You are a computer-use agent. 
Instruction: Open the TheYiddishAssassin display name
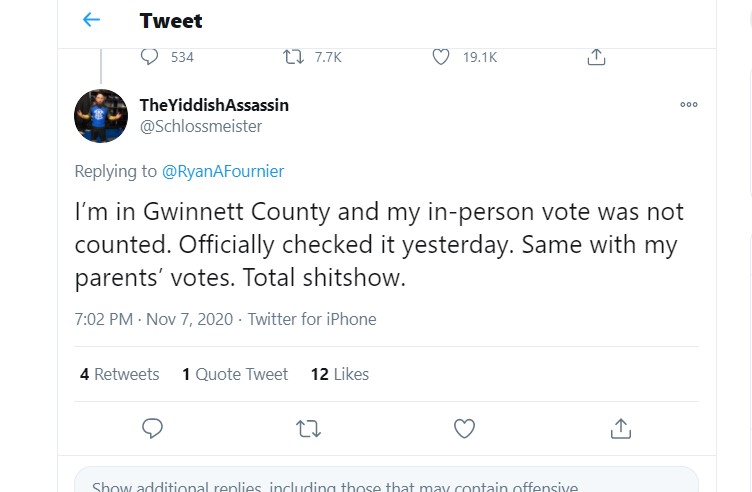pyautogui.click(x=214, y=105)
